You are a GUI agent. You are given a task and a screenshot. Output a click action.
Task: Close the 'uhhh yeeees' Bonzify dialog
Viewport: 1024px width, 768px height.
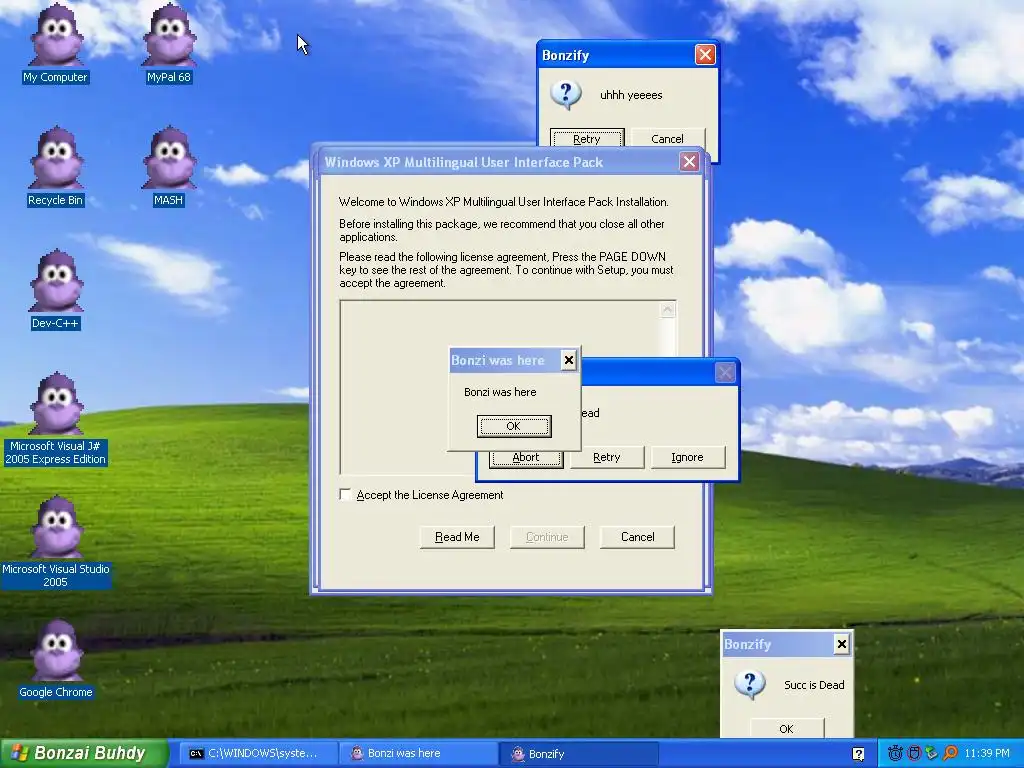[705, 55]
